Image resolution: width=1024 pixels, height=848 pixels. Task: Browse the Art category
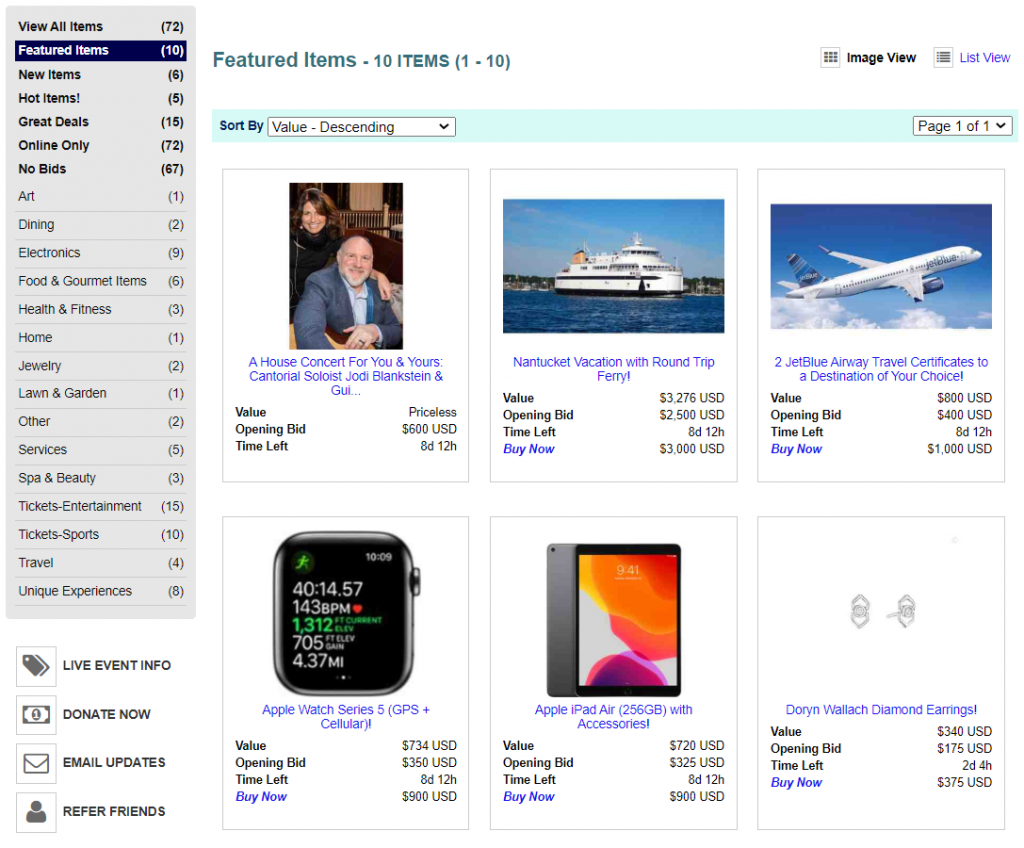[x=101, y=197]
